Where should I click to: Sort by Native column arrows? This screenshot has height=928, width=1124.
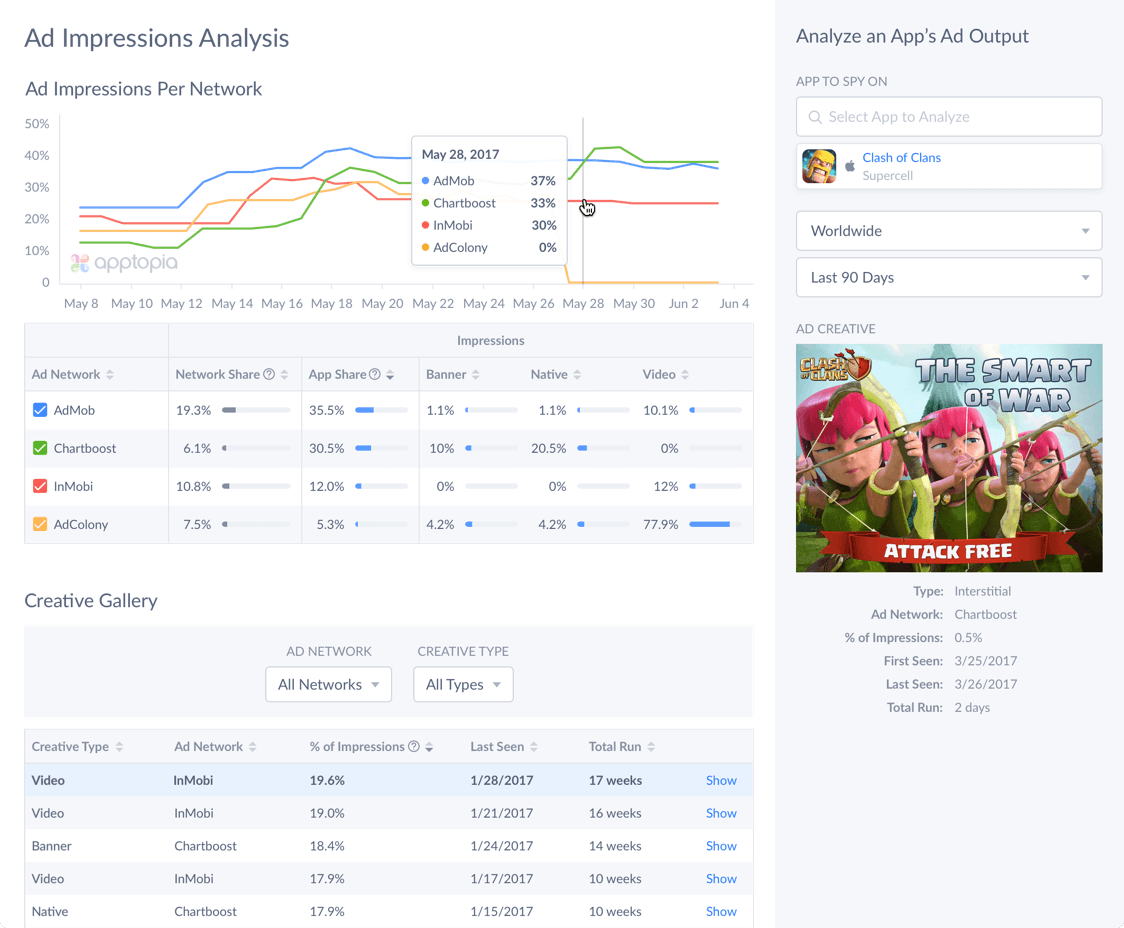point(577,374)
